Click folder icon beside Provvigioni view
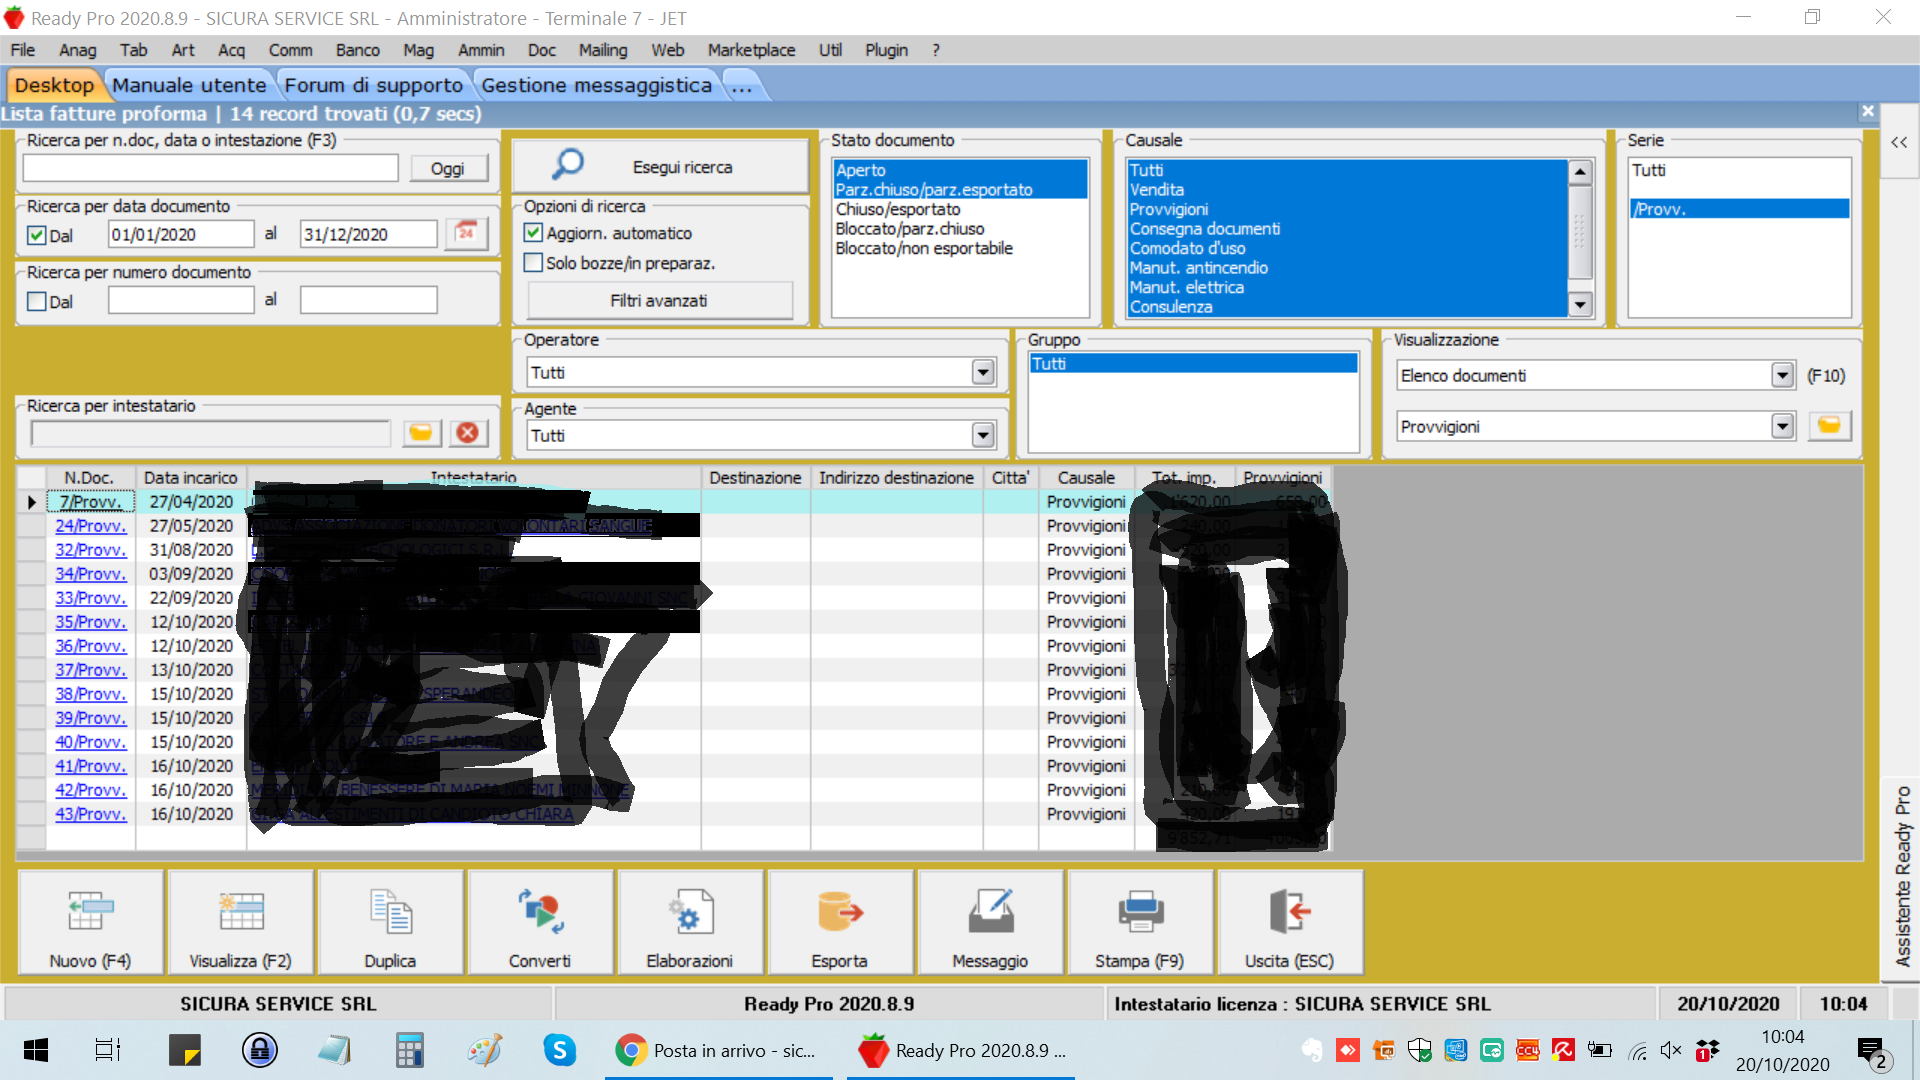This screenshot has height=1080, width=1920. click(1829, 426)
